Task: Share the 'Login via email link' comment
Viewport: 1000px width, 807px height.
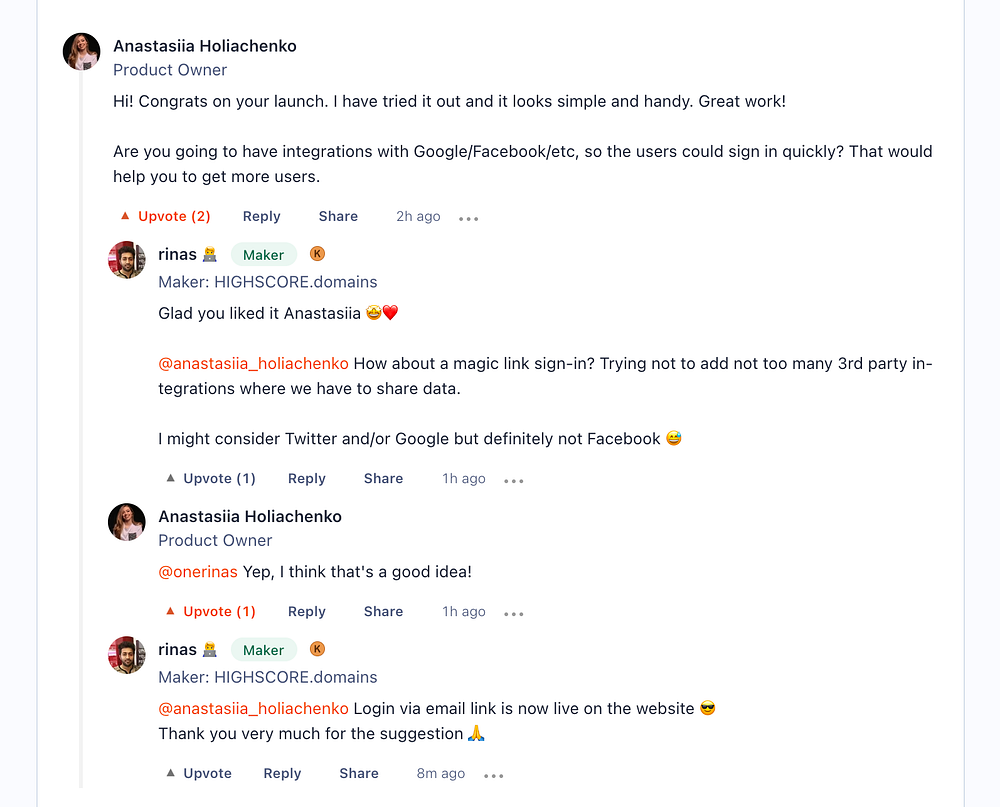Action: pyautogui.click(x=359, y=773)
